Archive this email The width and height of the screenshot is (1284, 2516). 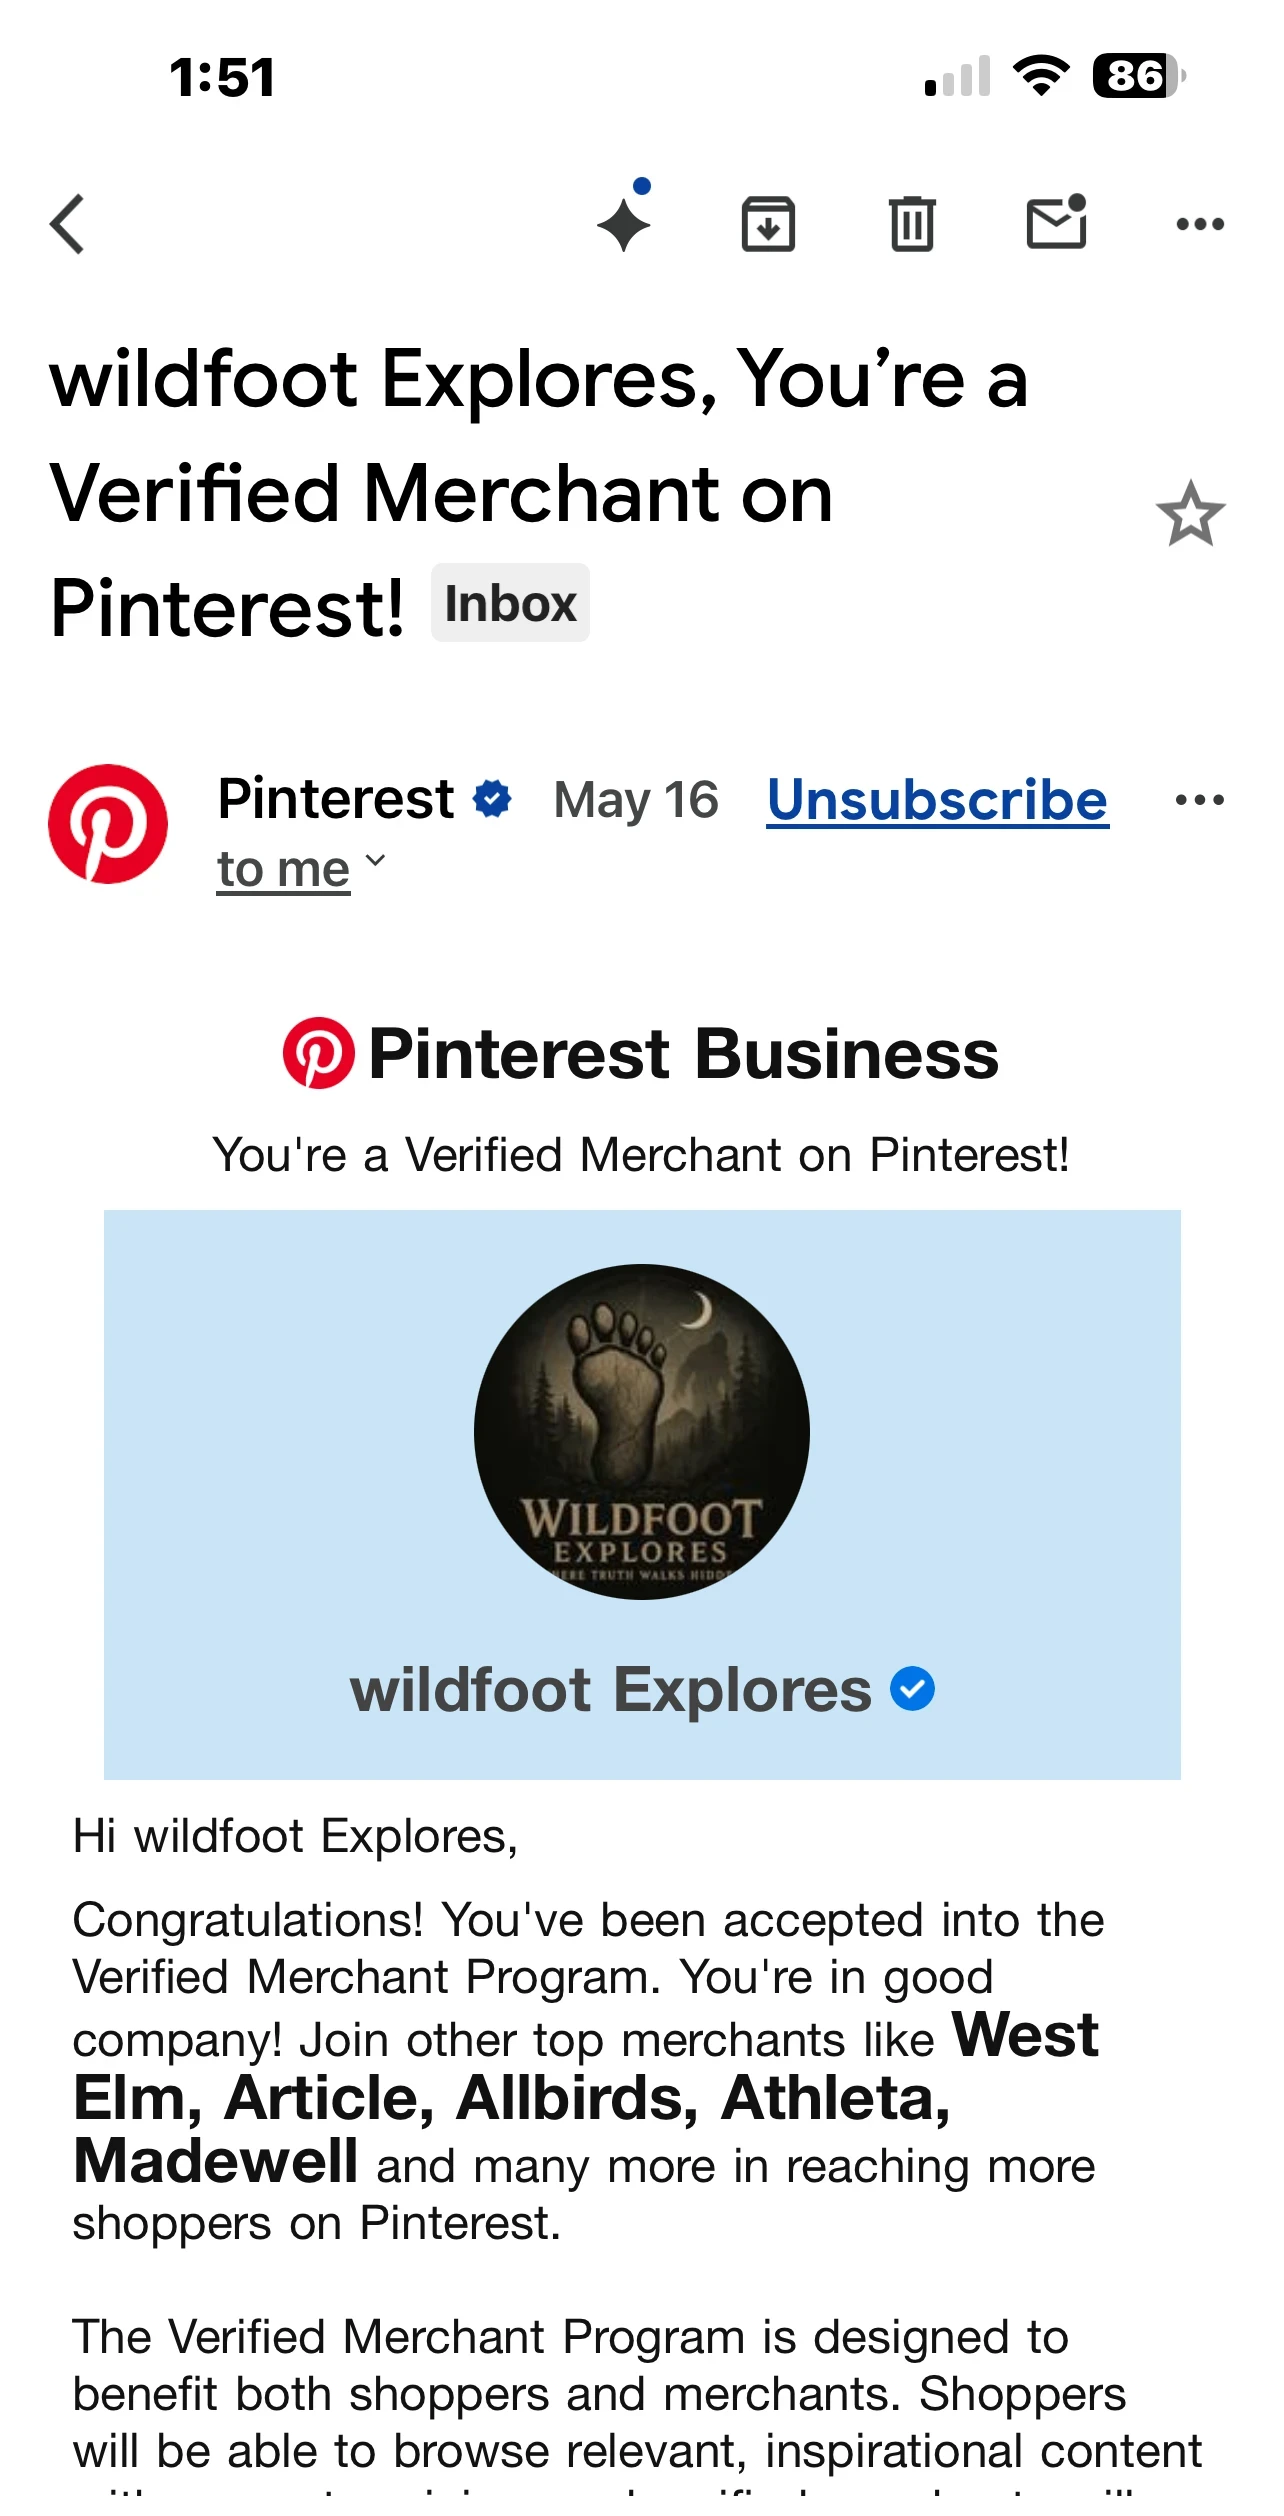[768, 224]
